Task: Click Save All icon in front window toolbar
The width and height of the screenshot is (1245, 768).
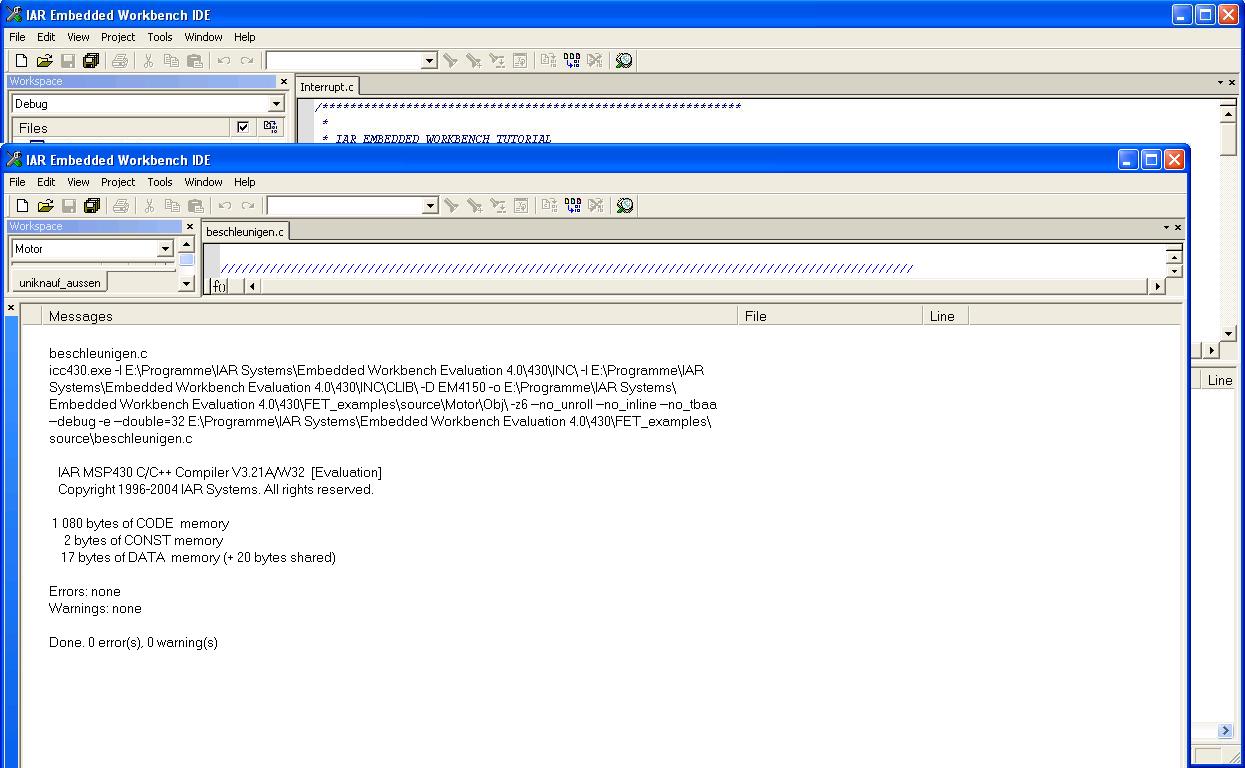Action: click(92, 206)
